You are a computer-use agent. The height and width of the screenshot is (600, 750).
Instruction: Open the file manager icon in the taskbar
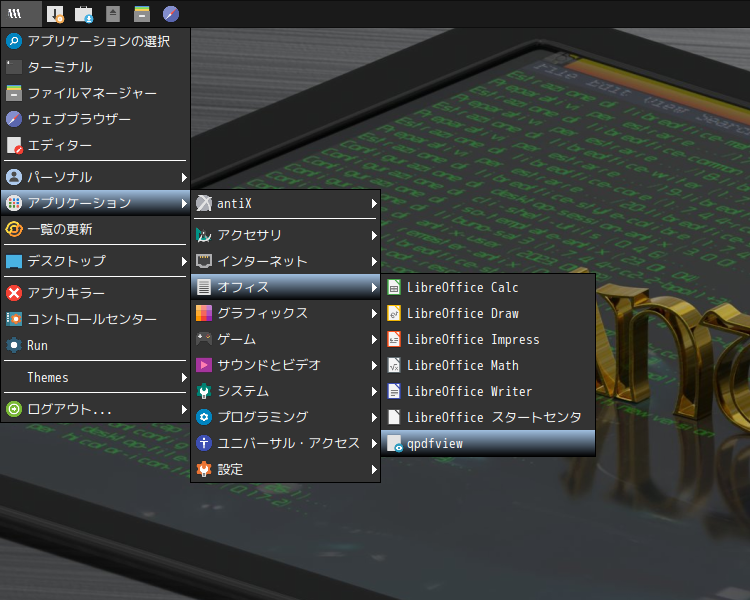pyautogui.click(x=142, y=14)
